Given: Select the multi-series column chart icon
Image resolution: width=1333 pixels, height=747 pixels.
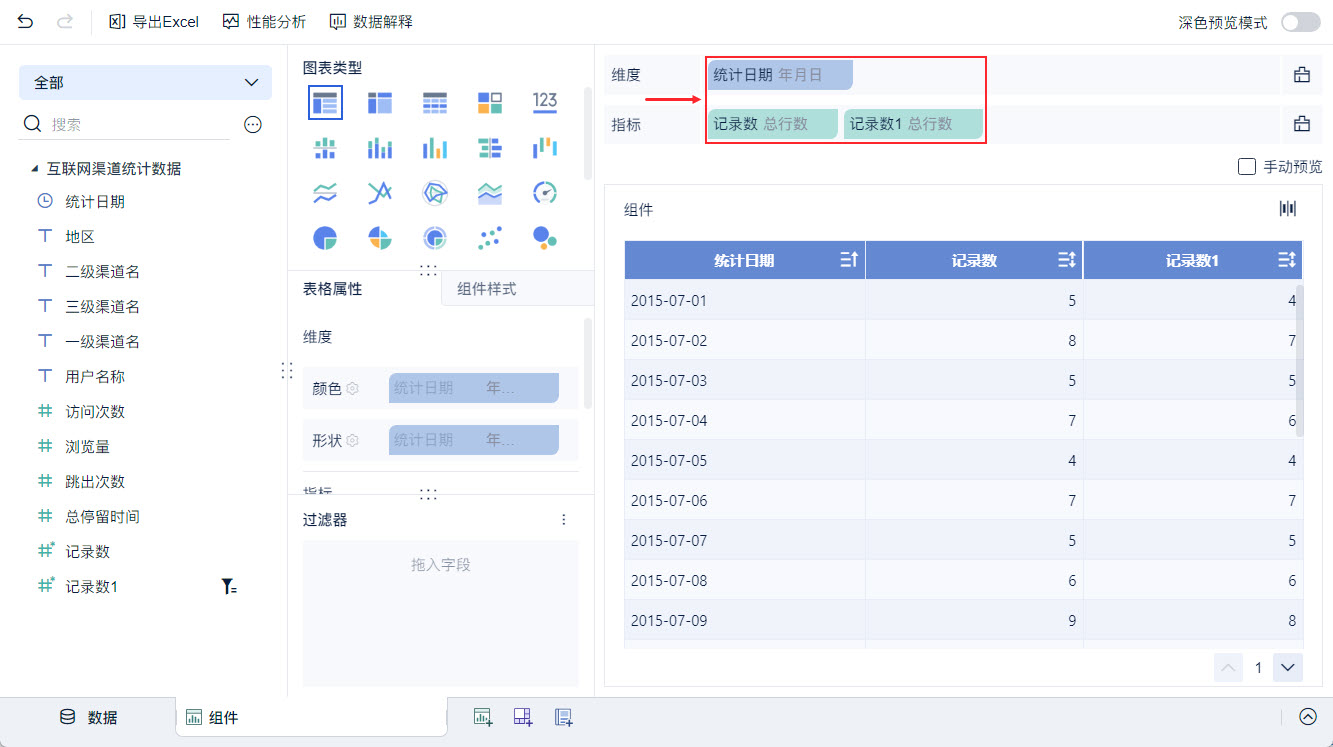Looking at the screenshot, I should (435, 148).
